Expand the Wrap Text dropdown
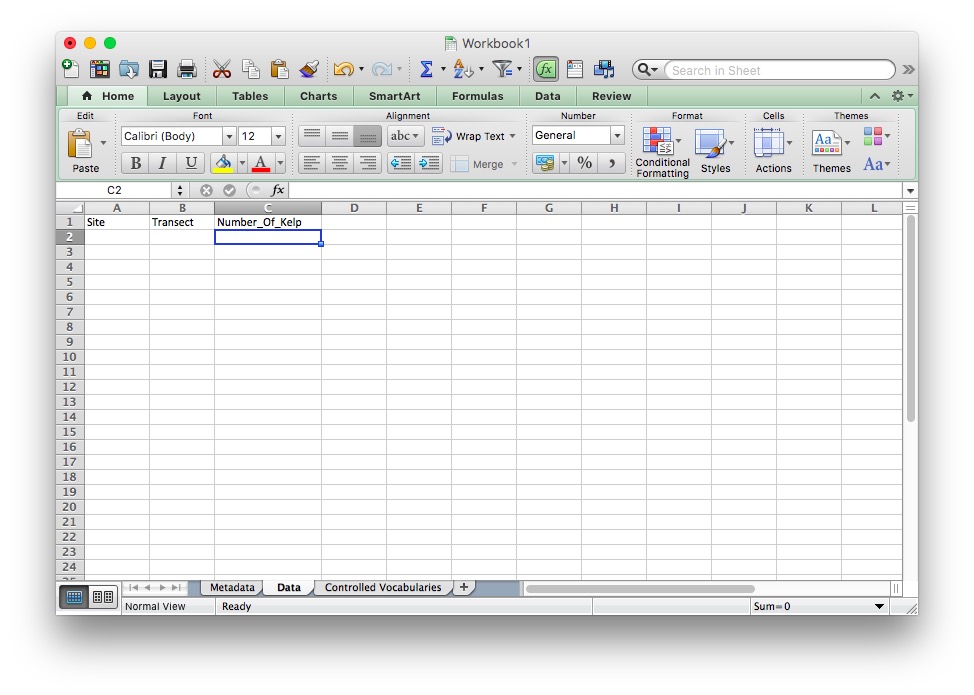974x695 pixels. 513,136
